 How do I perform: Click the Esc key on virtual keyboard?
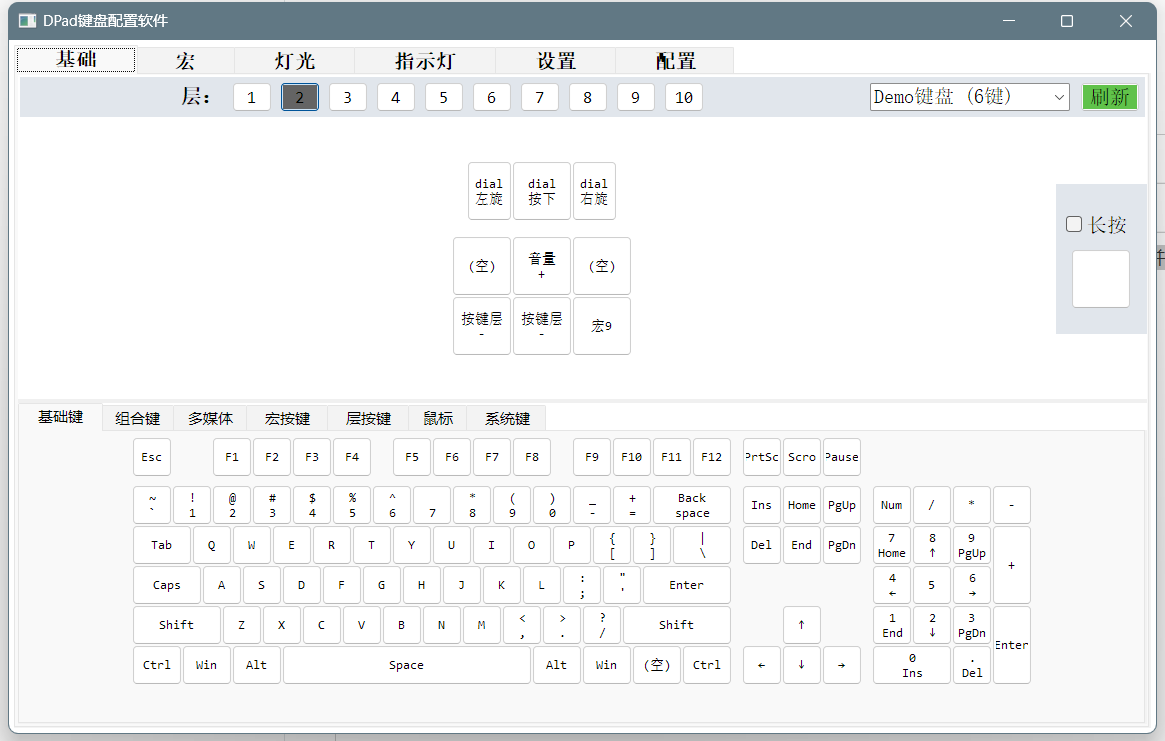[151, 457]
